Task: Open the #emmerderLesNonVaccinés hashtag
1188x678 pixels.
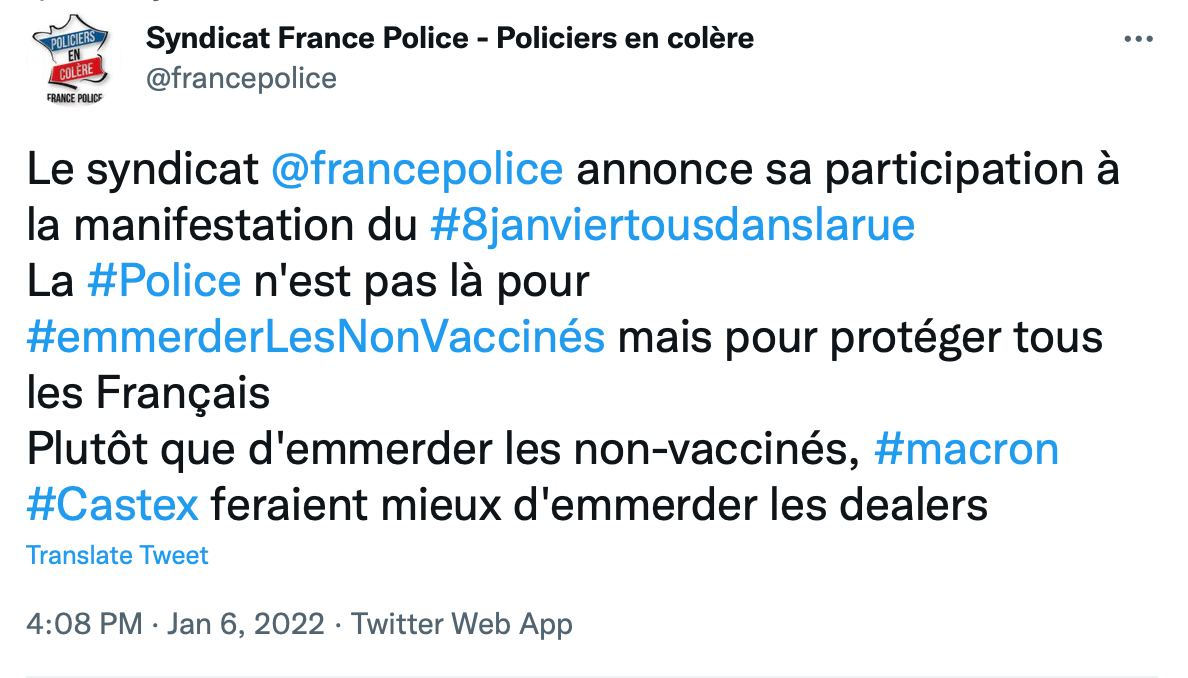Action: pos(316,338)
